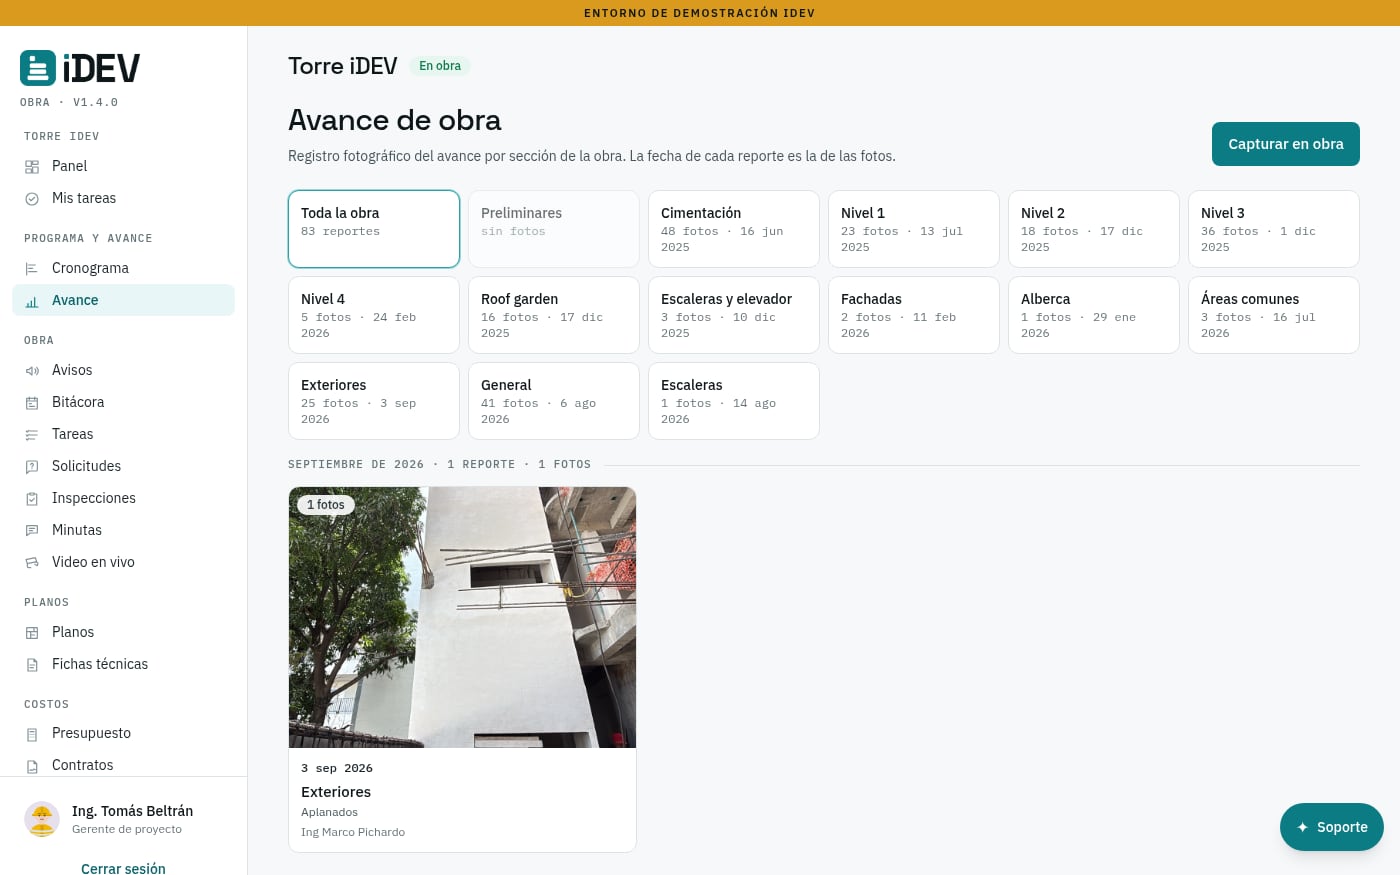Click the Avance bar chart icon
This screenshot has height=875, width=1400.
(x=32, y=301)
